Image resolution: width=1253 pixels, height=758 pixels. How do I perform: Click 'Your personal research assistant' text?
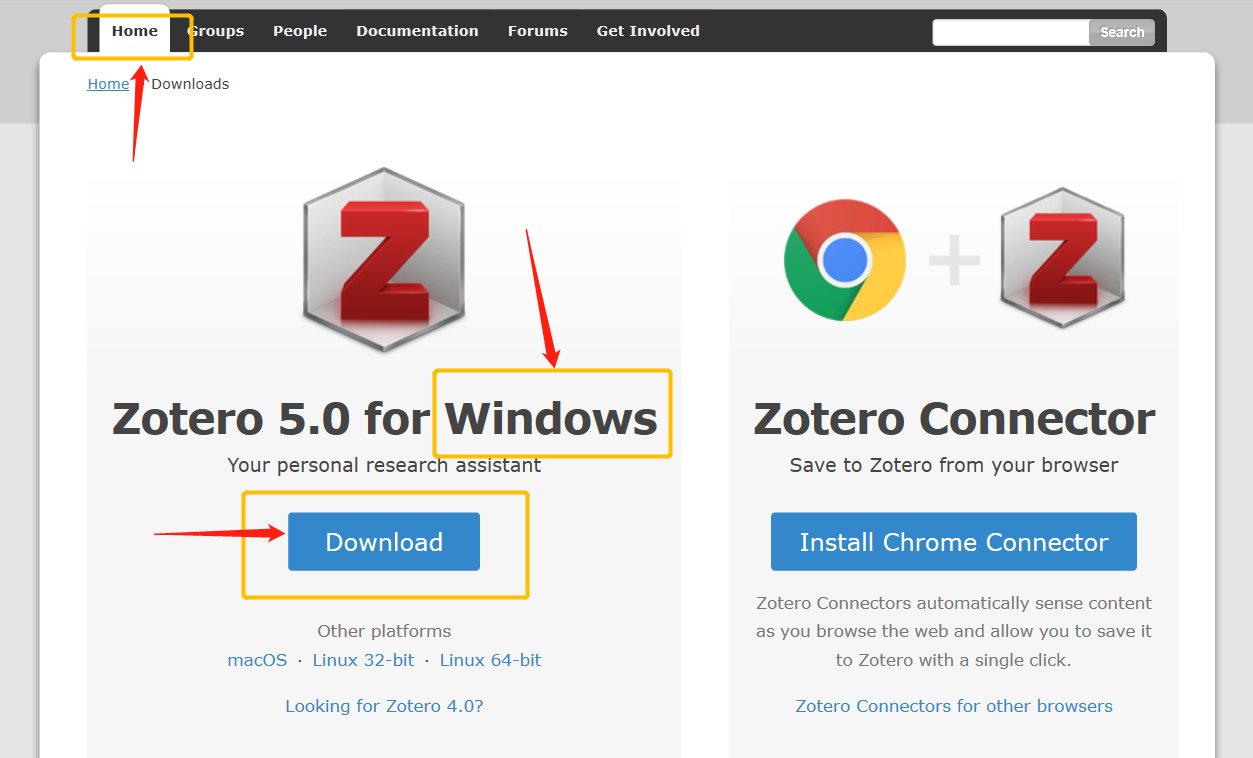pyautogui.click(x=384, y=465)
